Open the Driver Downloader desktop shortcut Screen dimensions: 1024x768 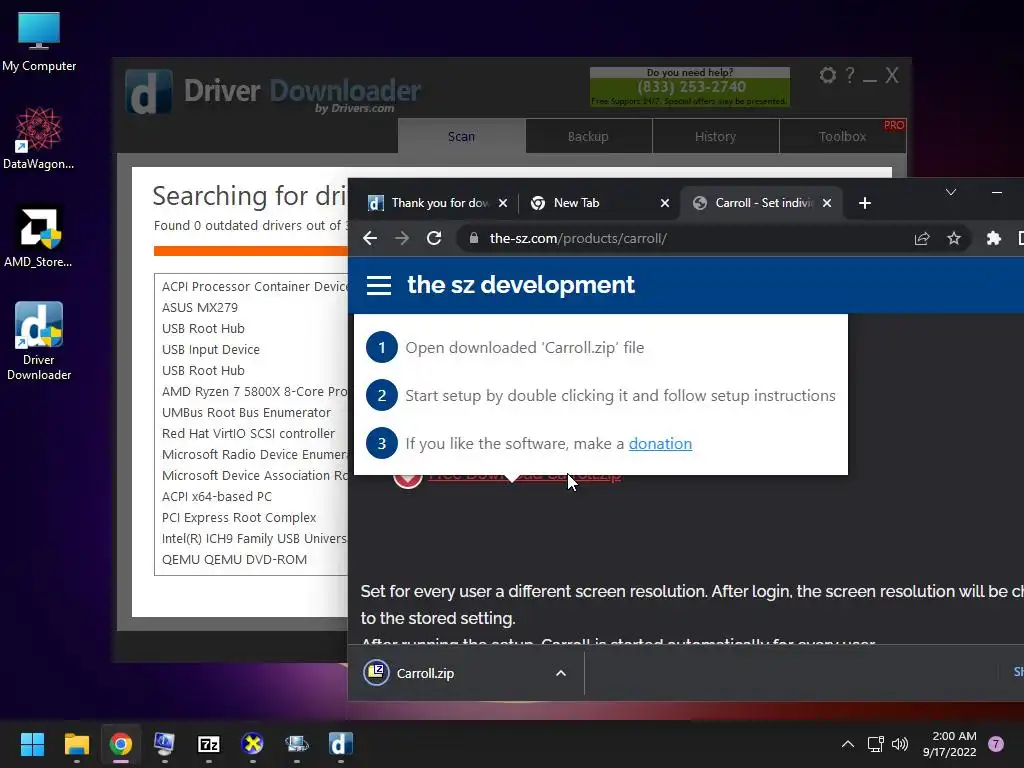(x=39, y=341)
